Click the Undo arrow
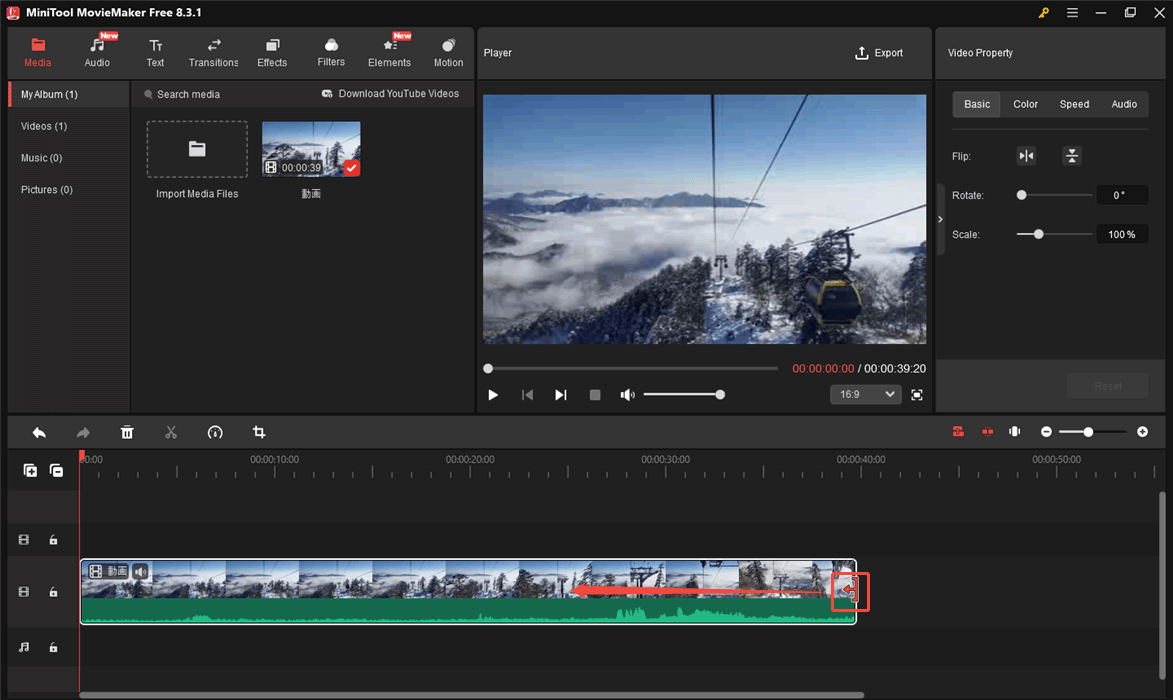 (x=39, y=432)
